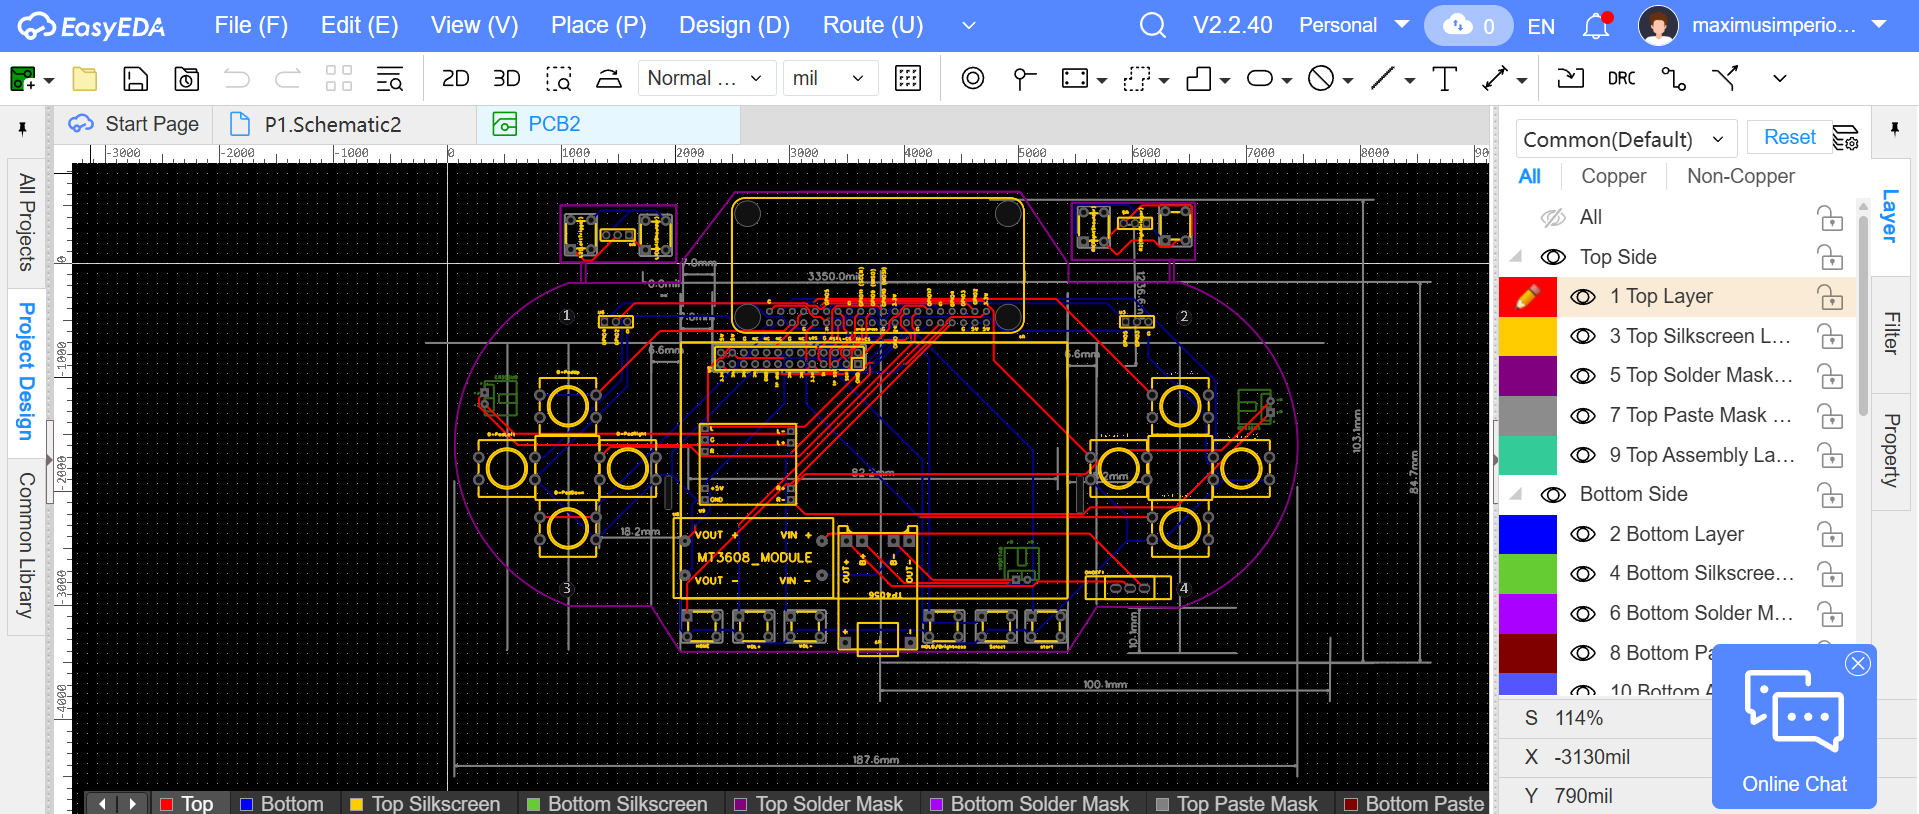Open the Common(Default) layer preset dropdown
The width and height of the screenshot is (1919, 814).
(x=1624, y=139)
